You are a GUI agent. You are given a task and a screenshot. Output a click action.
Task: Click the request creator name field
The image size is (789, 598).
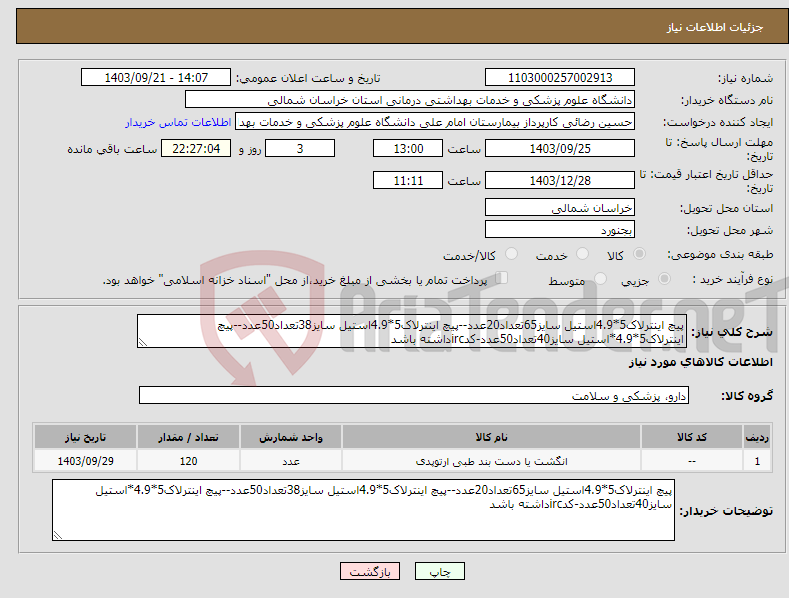point(435,122)
